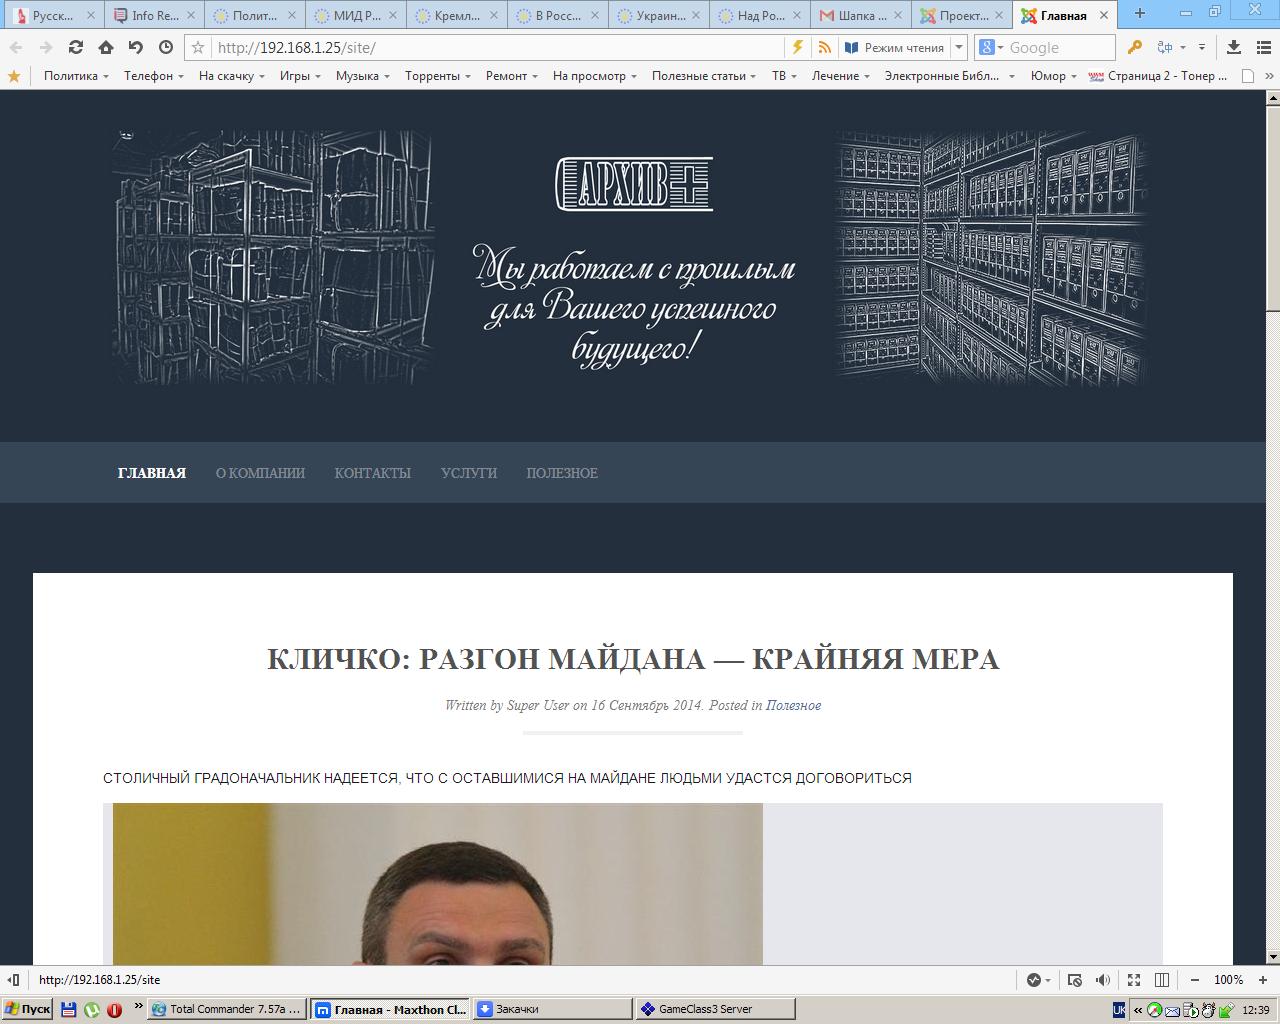Click the undo closed tab icon
1280x1024 pixels.
[x=135, y=47]
